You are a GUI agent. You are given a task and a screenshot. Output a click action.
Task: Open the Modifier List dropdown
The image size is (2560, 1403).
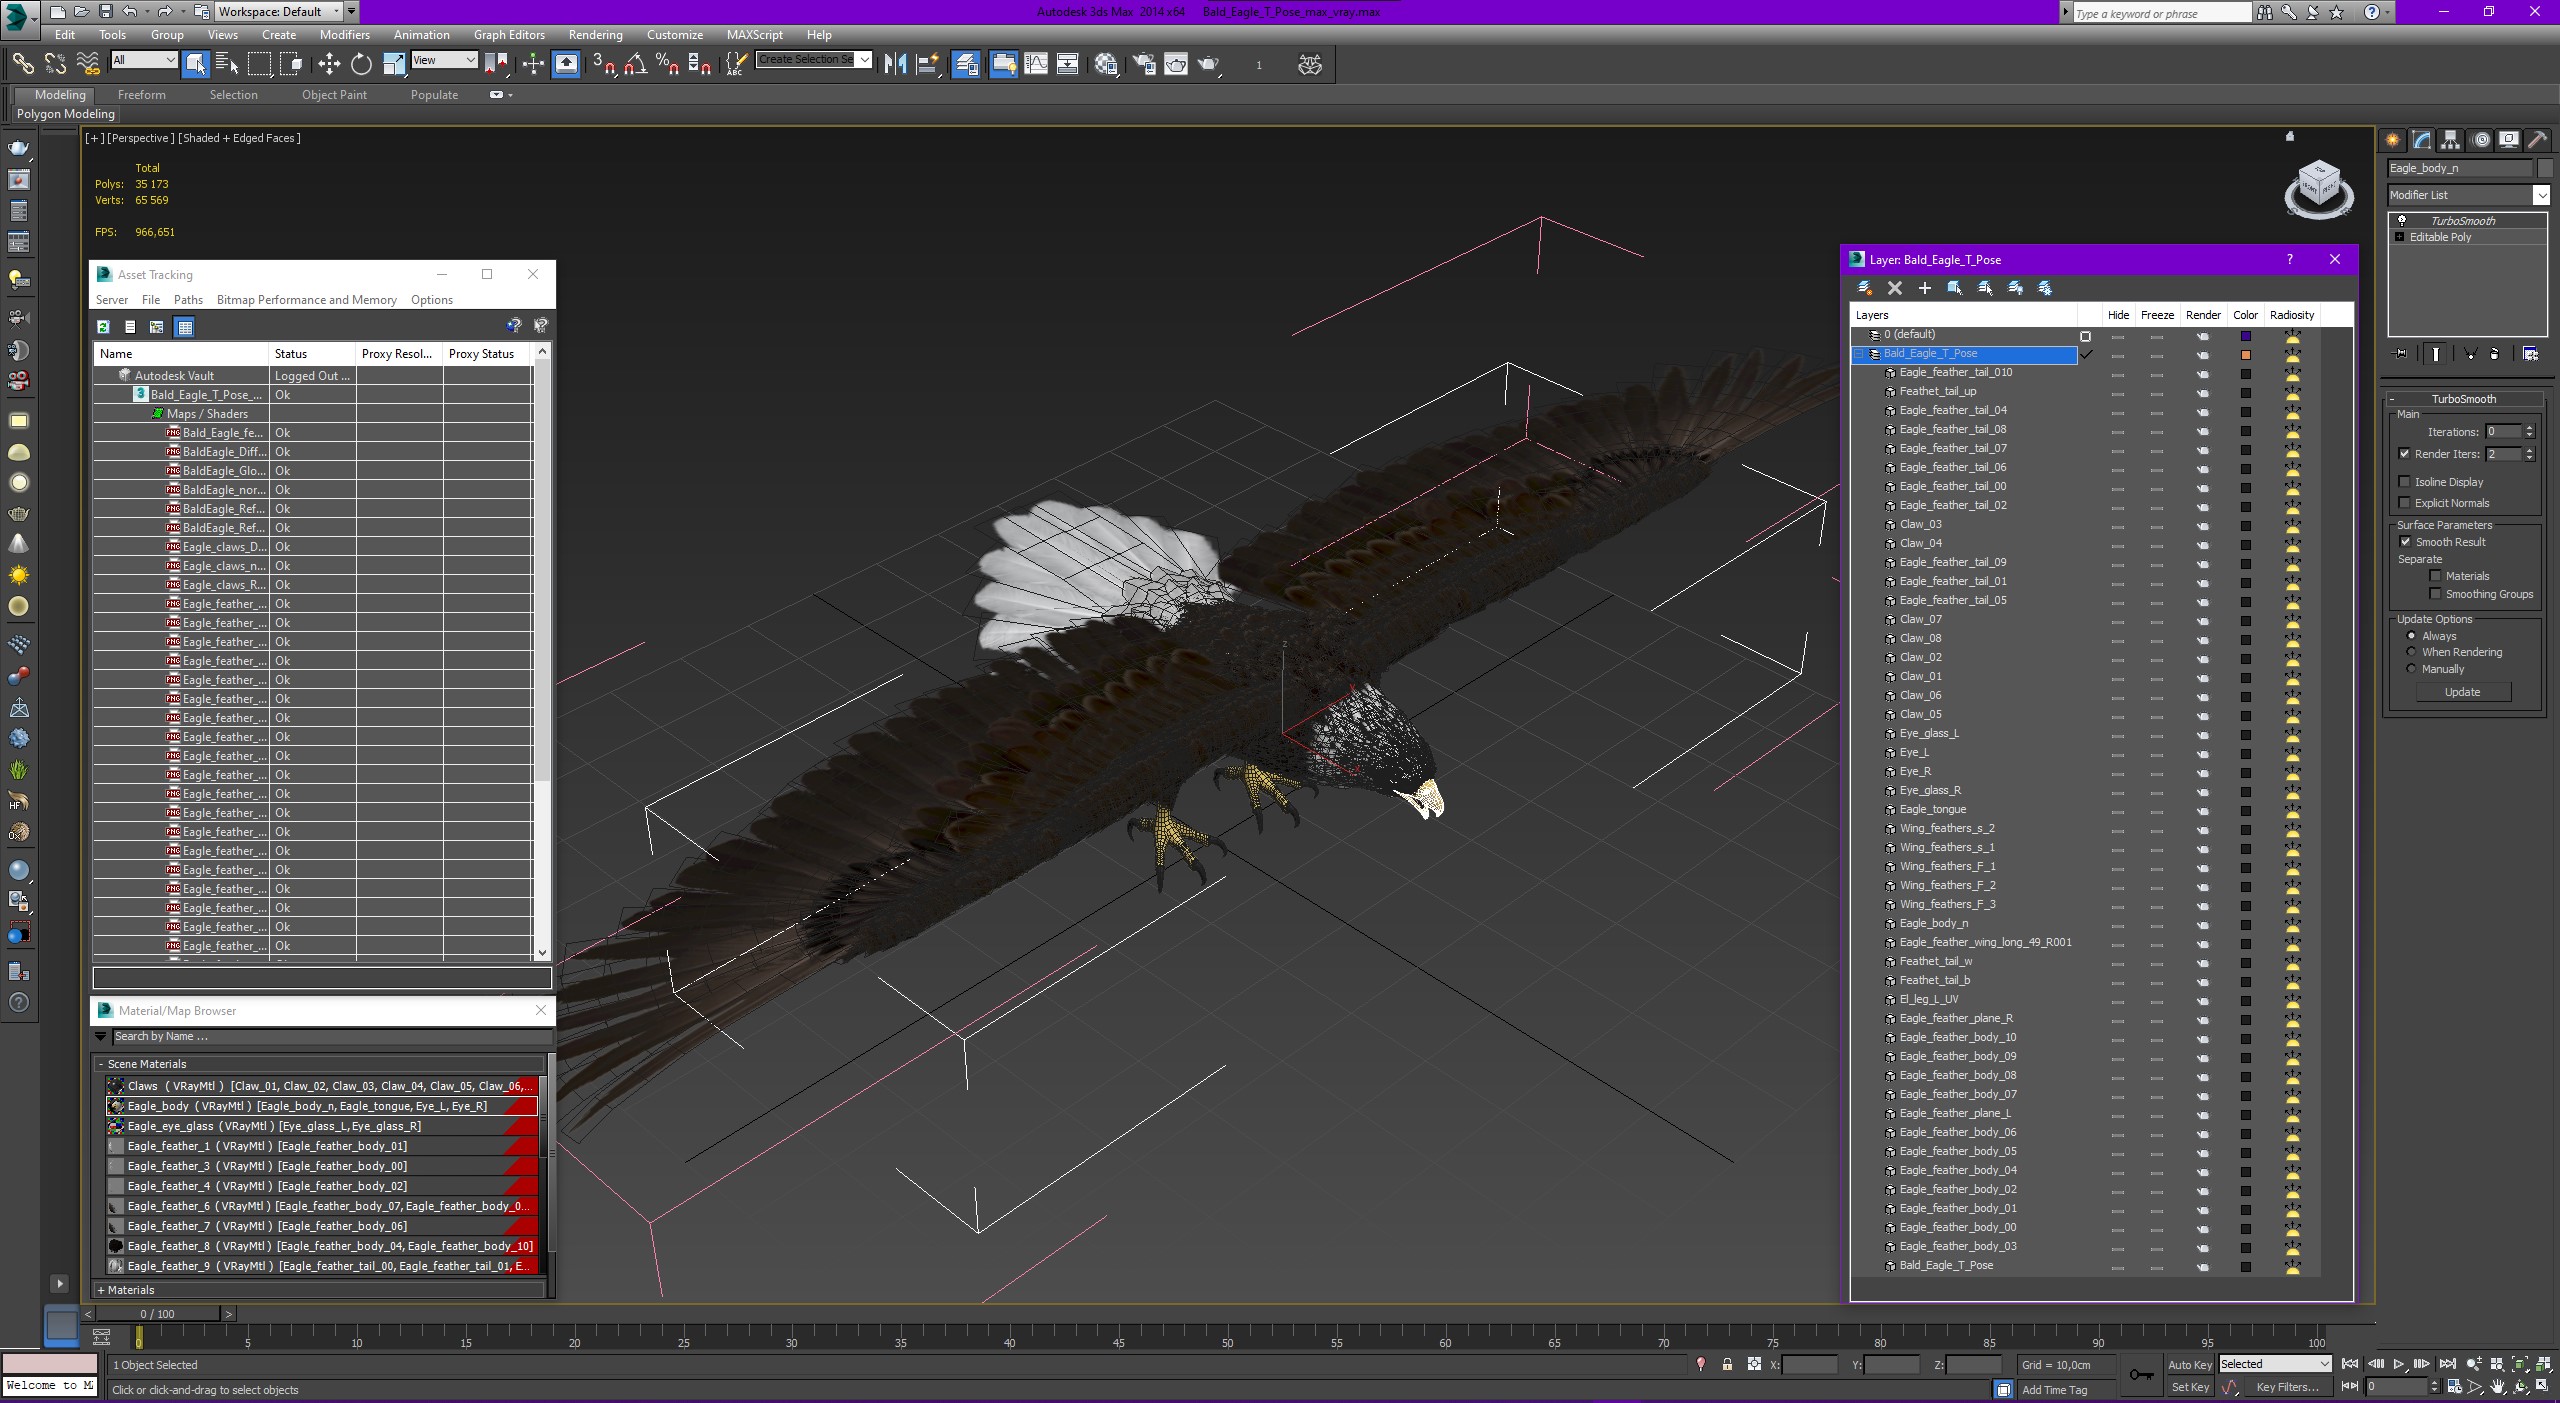click(x=2468, y=195)
